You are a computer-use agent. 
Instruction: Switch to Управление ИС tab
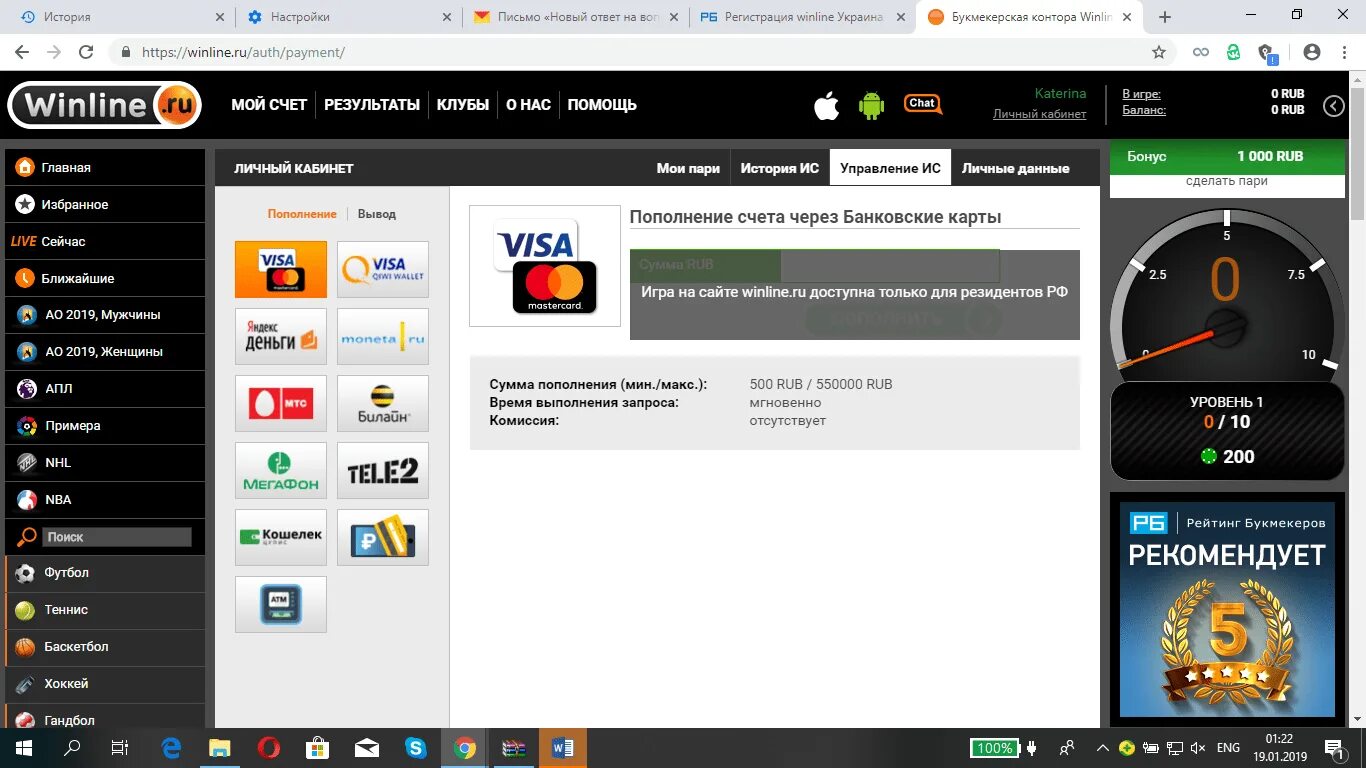click(890, 168)
